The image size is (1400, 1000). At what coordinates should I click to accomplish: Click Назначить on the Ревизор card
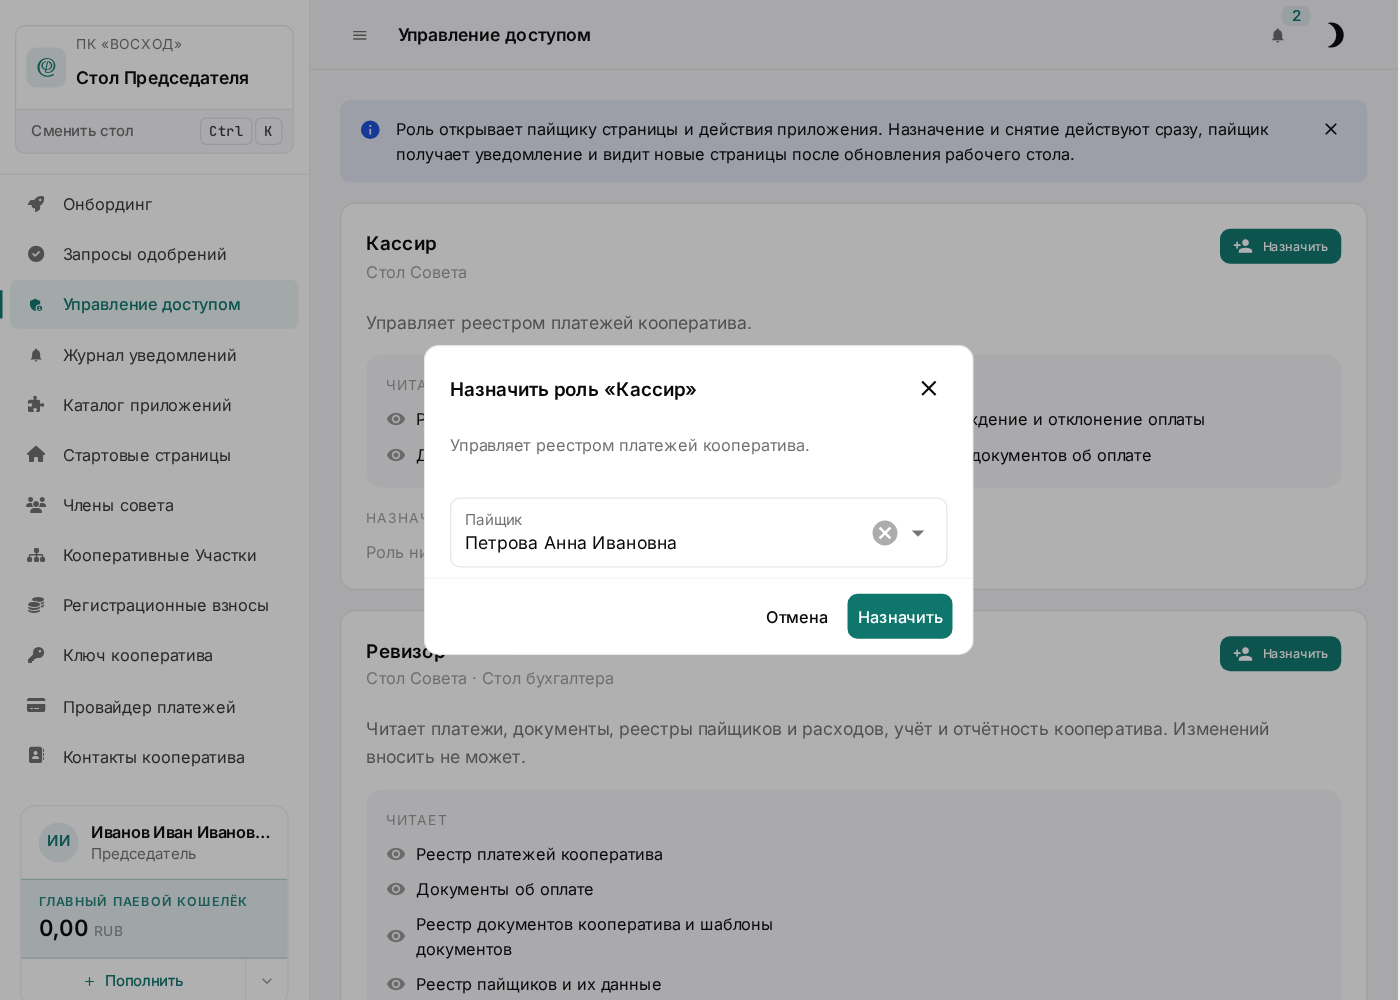point(1280,654)
